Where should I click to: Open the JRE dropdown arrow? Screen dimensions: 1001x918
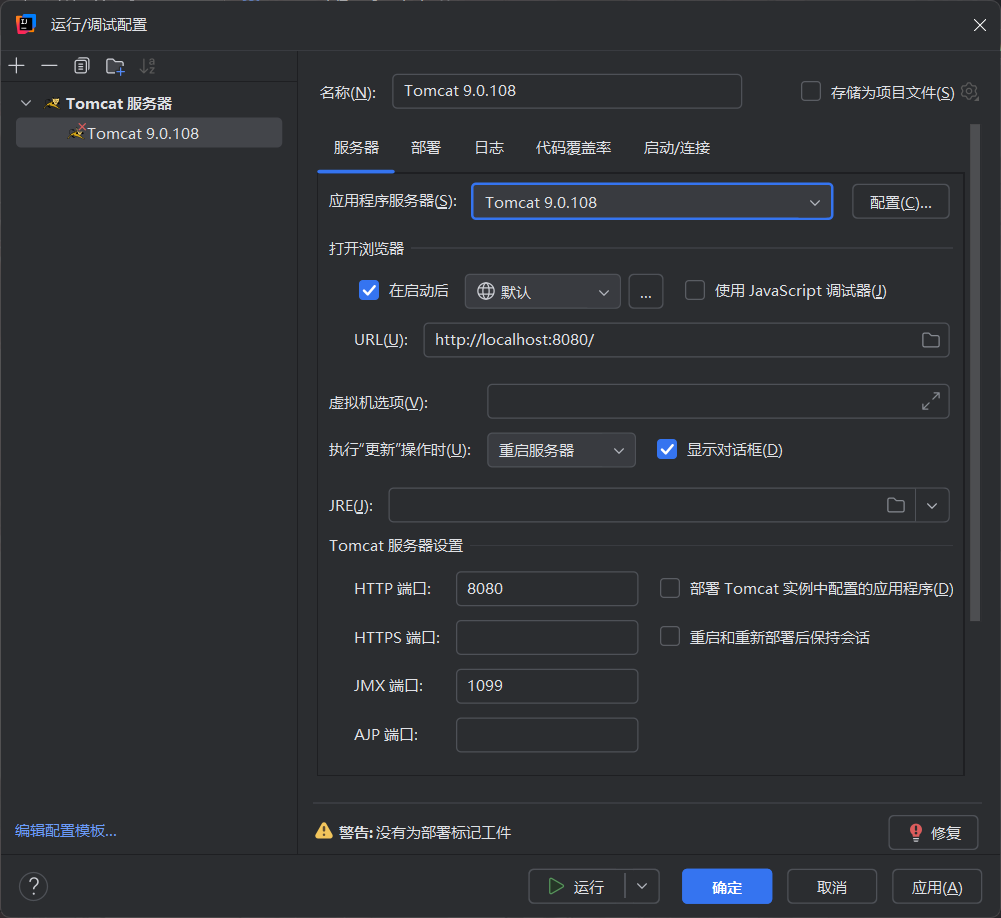tap(932, 506)
